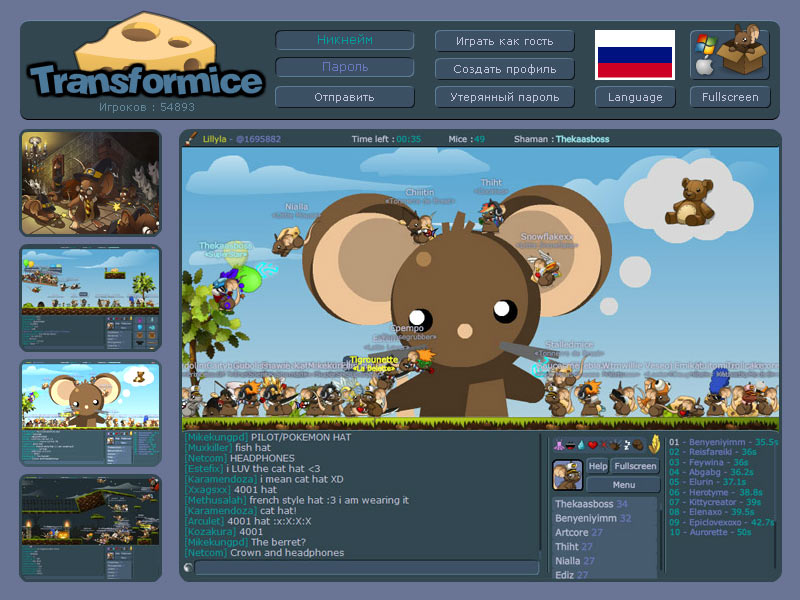Click the laughing mouth emote icon
The image size is (800, 600).
pos(570,446)
